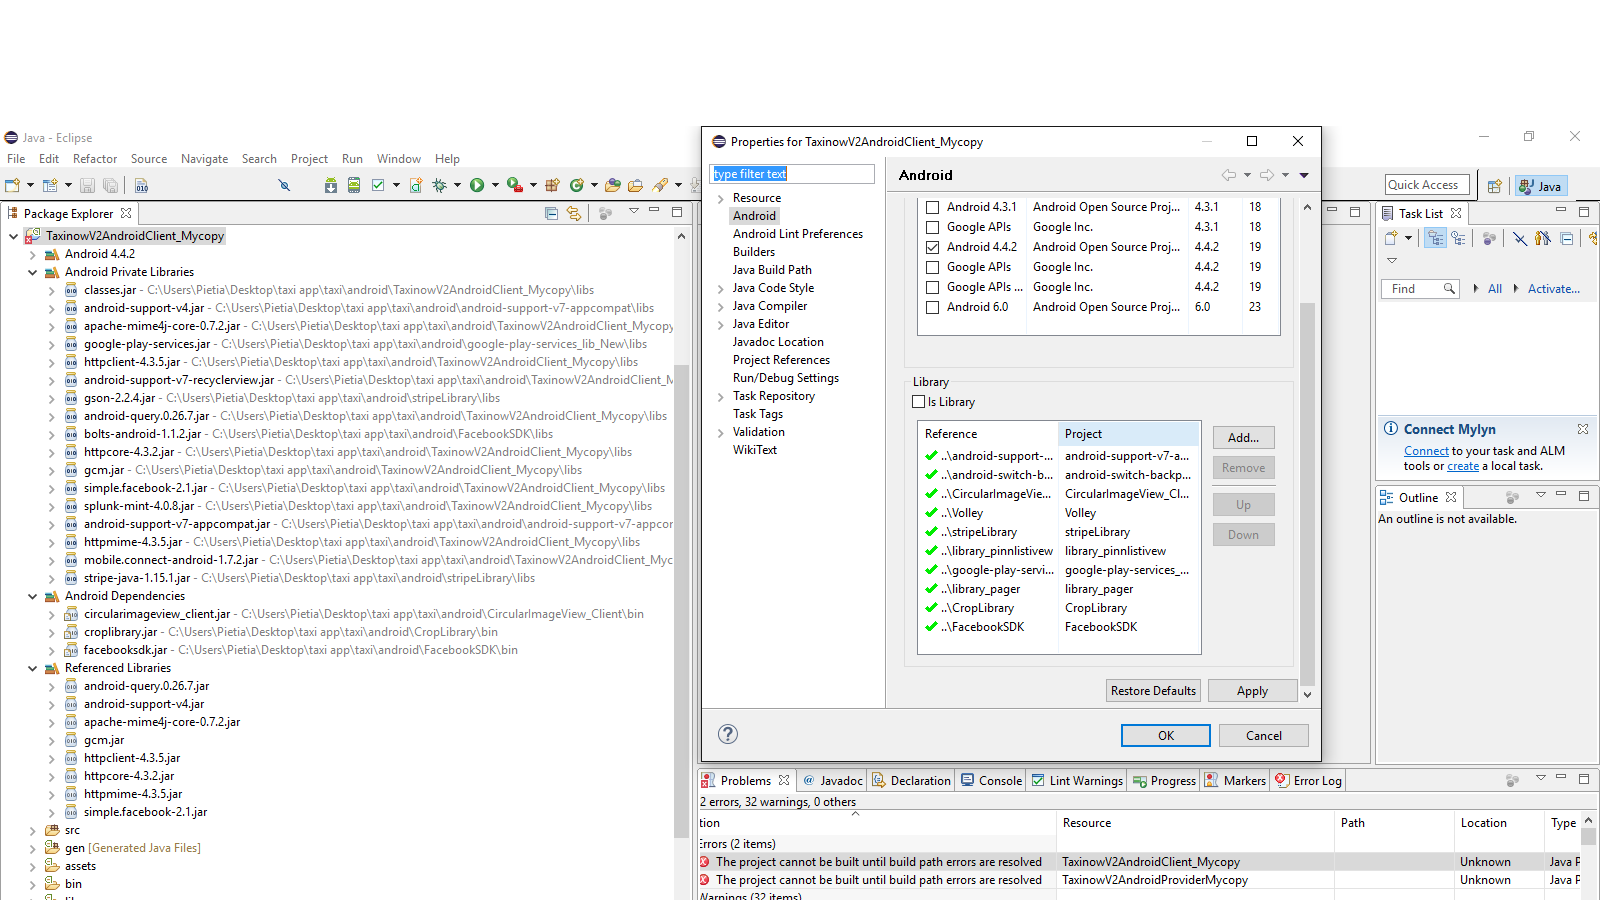Click the Save disk icon in toolbar

[x=87, y=185]
